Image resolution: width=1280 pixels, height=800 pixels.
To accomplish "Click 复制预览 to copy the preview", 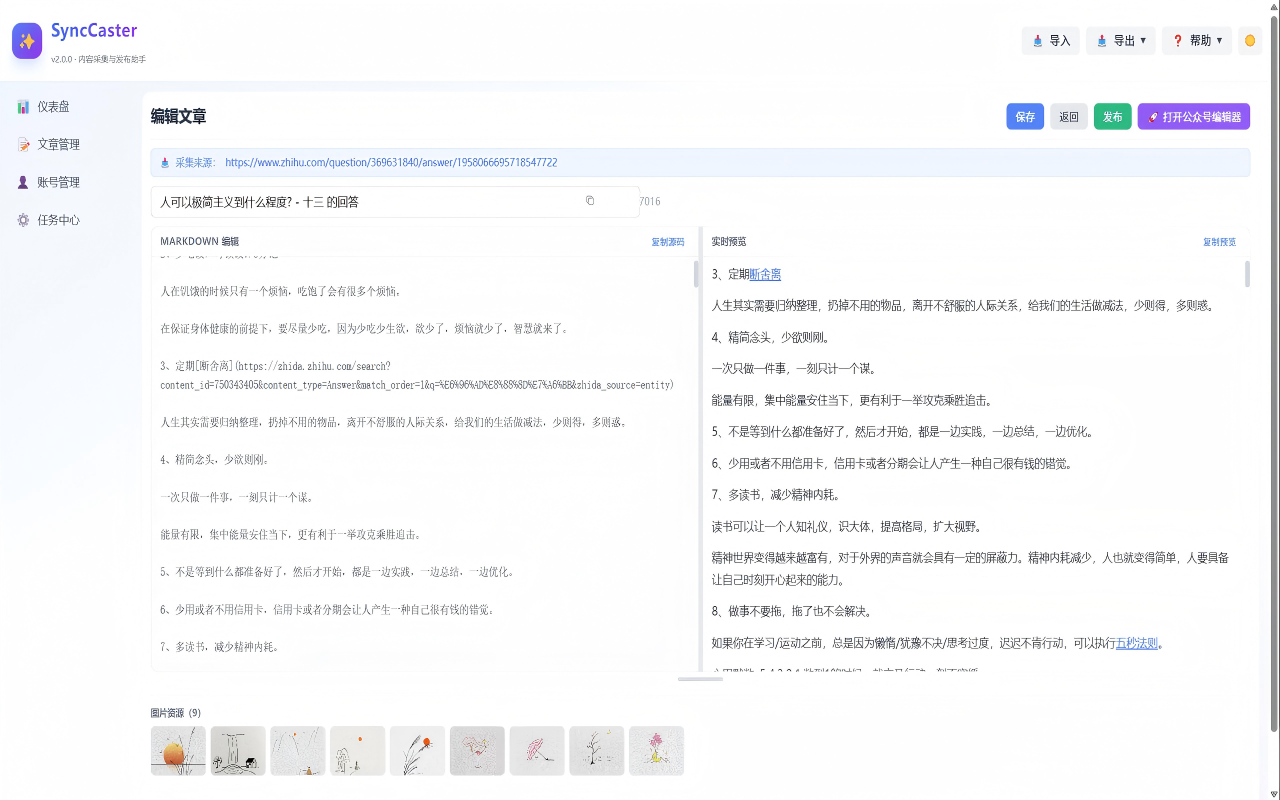I will click(1219, 241).
